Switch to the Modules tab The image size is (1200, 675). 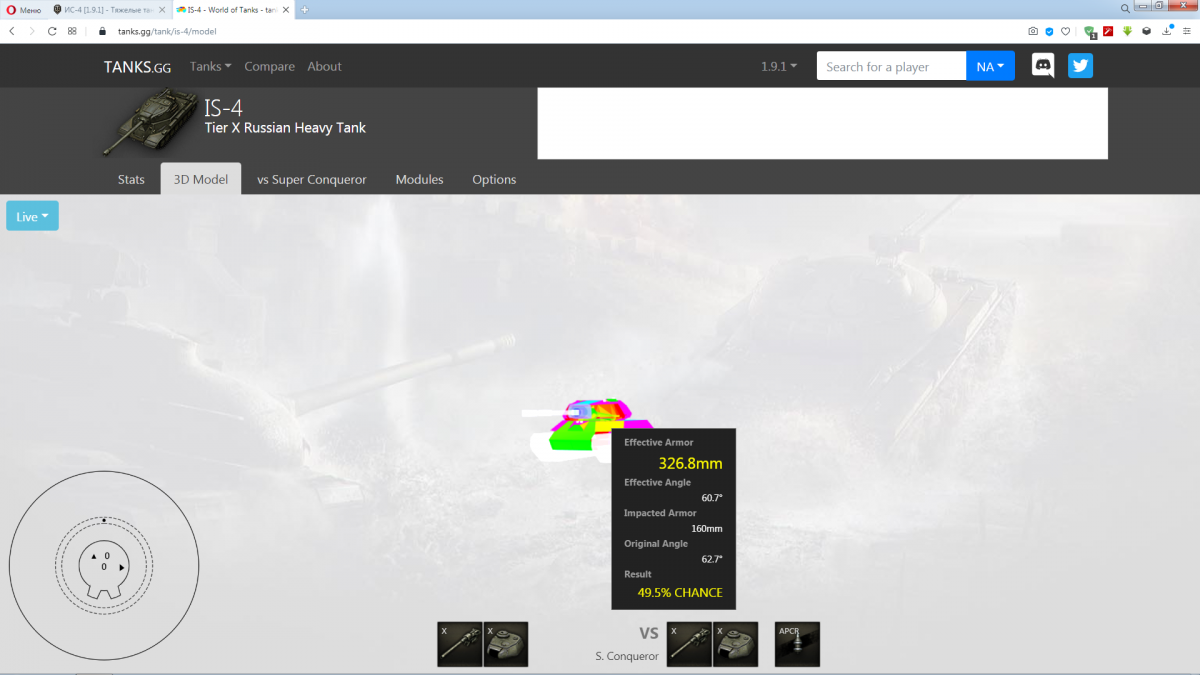click(419, 180)
